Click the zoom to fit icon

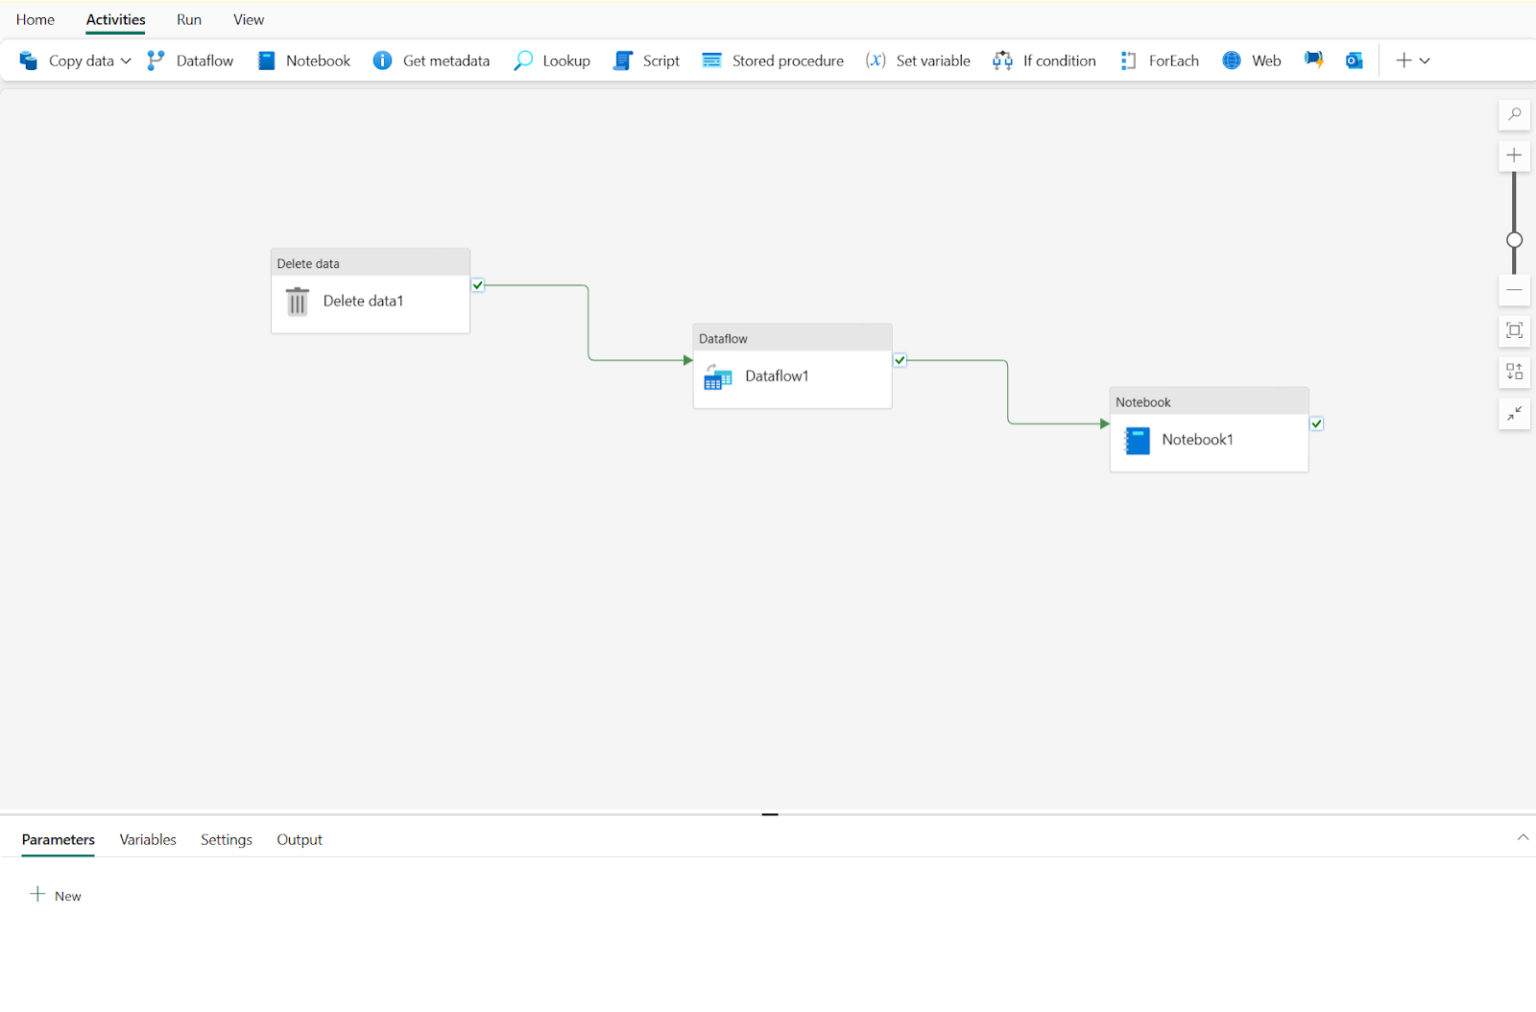pyautogui.click(x=1514, y=331)
